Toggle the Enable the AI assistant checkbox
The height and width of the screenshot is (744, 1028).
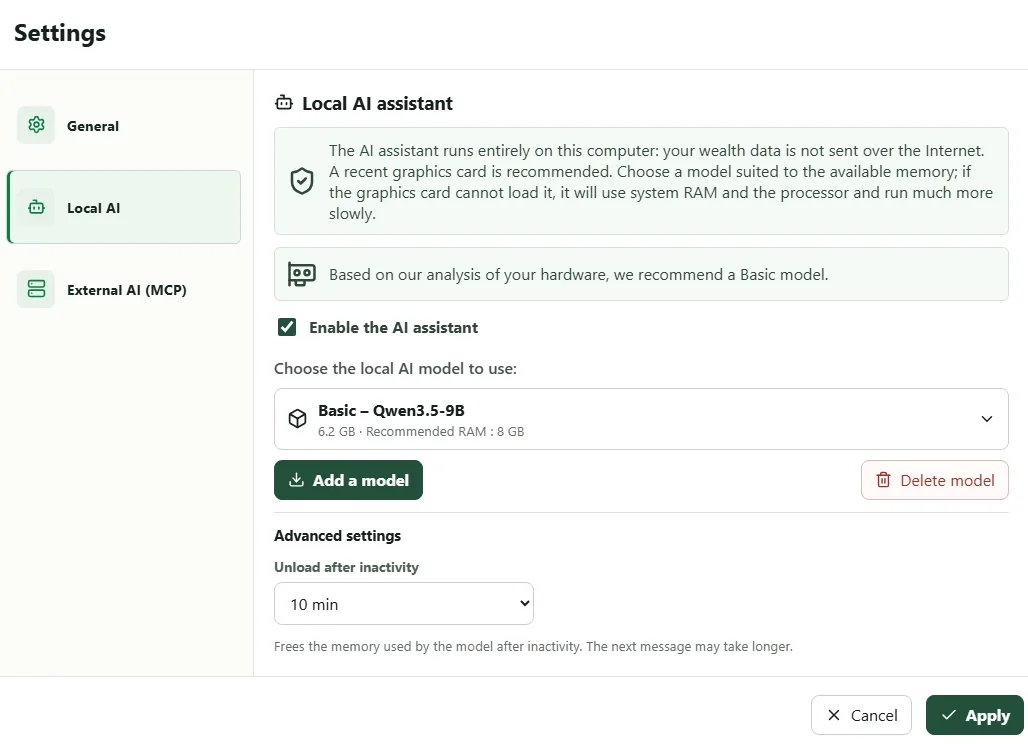[x=287, y=327]
